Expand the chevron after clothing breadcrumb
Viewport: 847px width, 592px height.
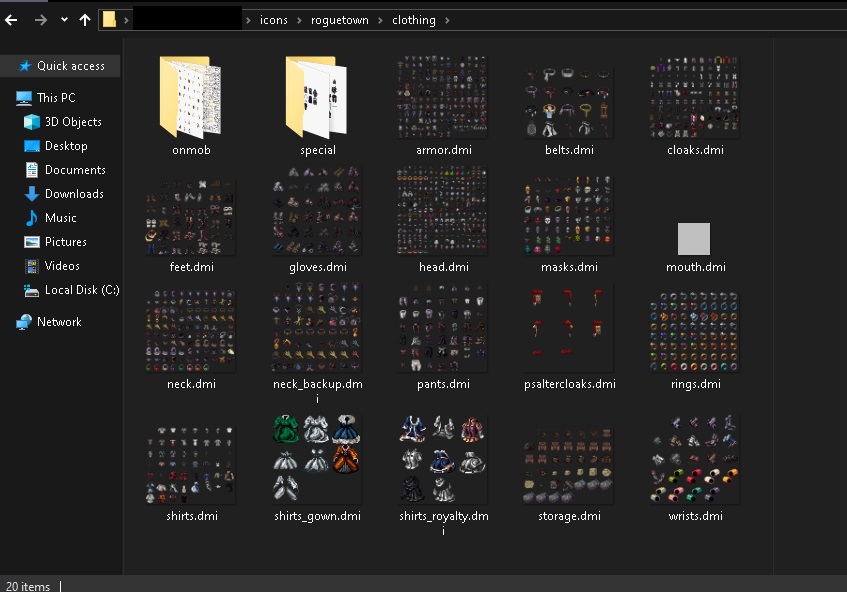coord(447,21)
